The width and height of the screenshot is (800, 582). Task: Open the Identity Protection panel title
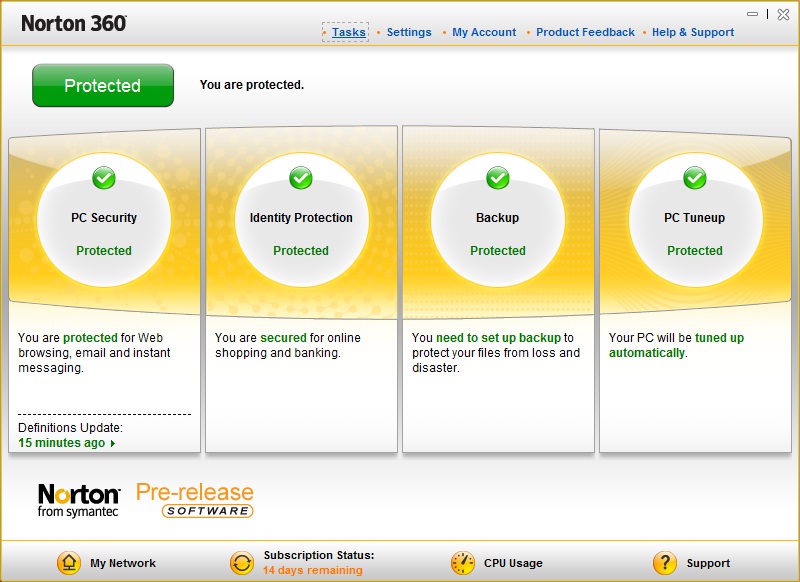[x=301, y=218]
